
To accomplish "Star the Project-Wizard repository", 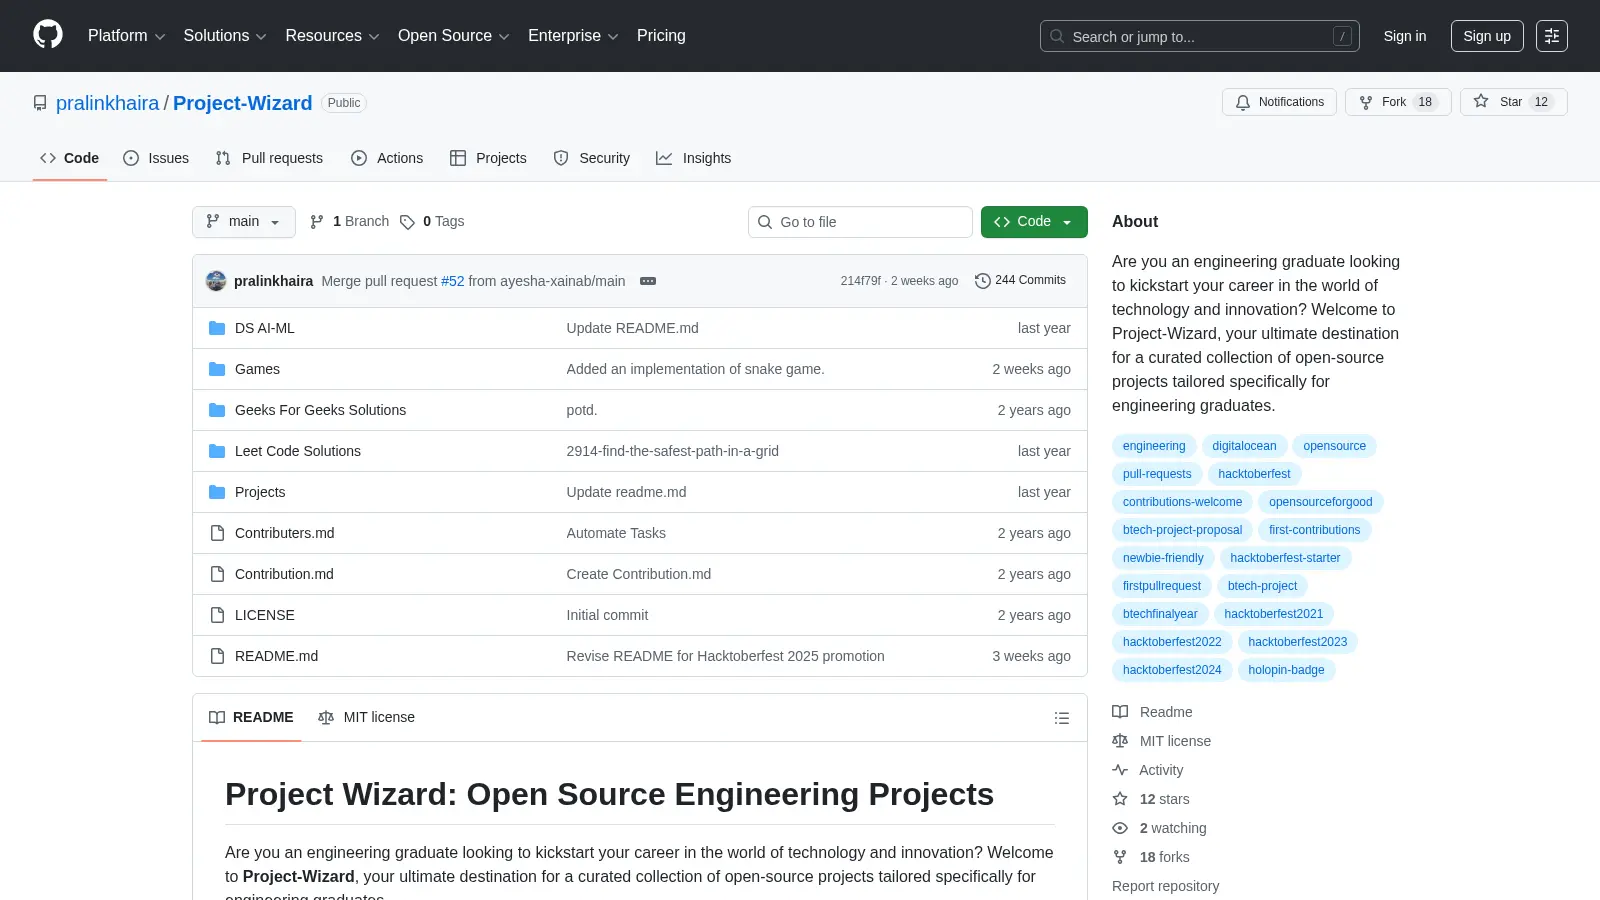I will point(1513,102).
